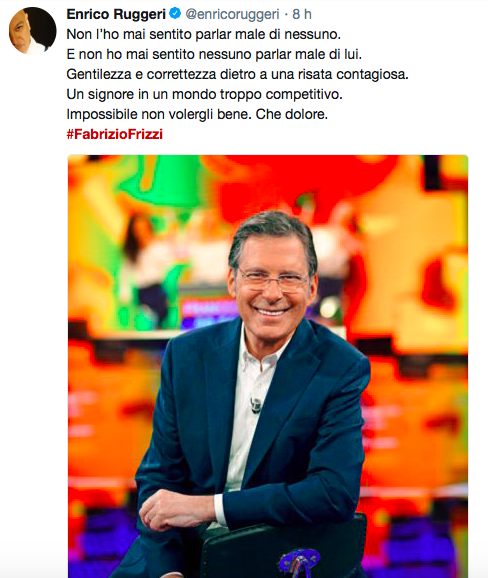
Task: Open the attached photo of the smiling man
Action: (268, 366)
